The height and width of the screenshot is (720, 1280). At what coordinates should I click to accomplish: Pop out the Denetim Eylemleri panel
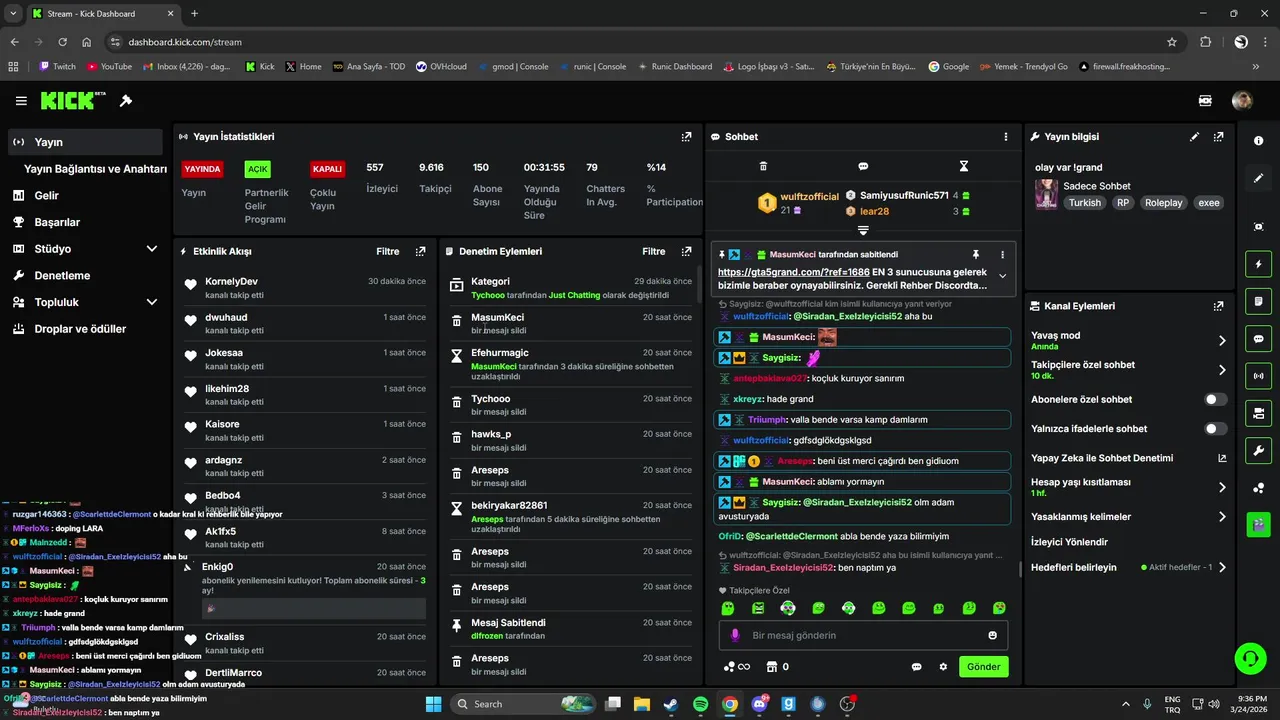(686, 252)
